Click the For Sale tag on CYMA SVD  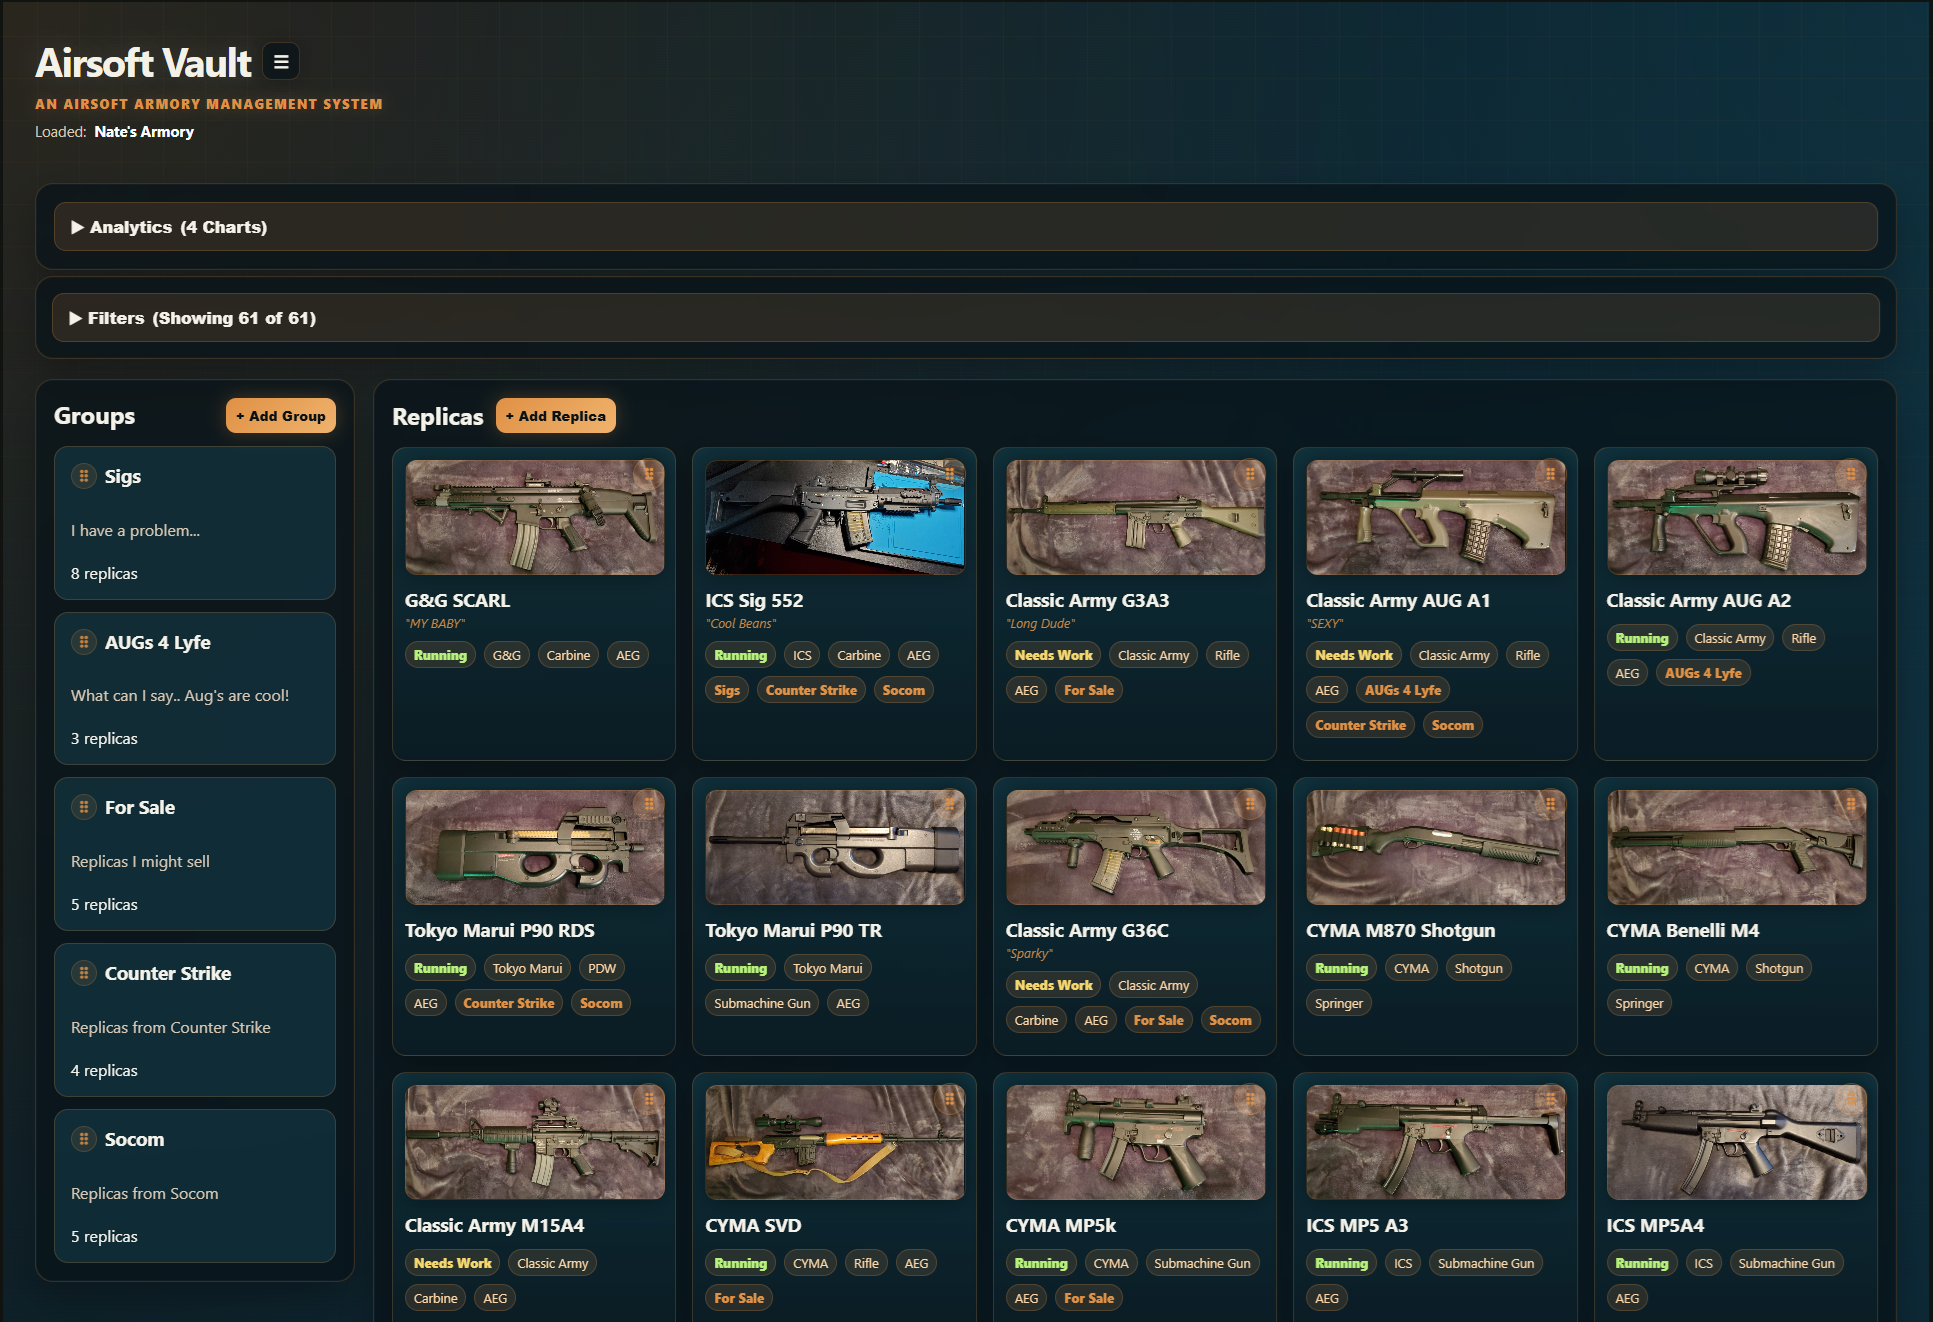[739, 1298]
